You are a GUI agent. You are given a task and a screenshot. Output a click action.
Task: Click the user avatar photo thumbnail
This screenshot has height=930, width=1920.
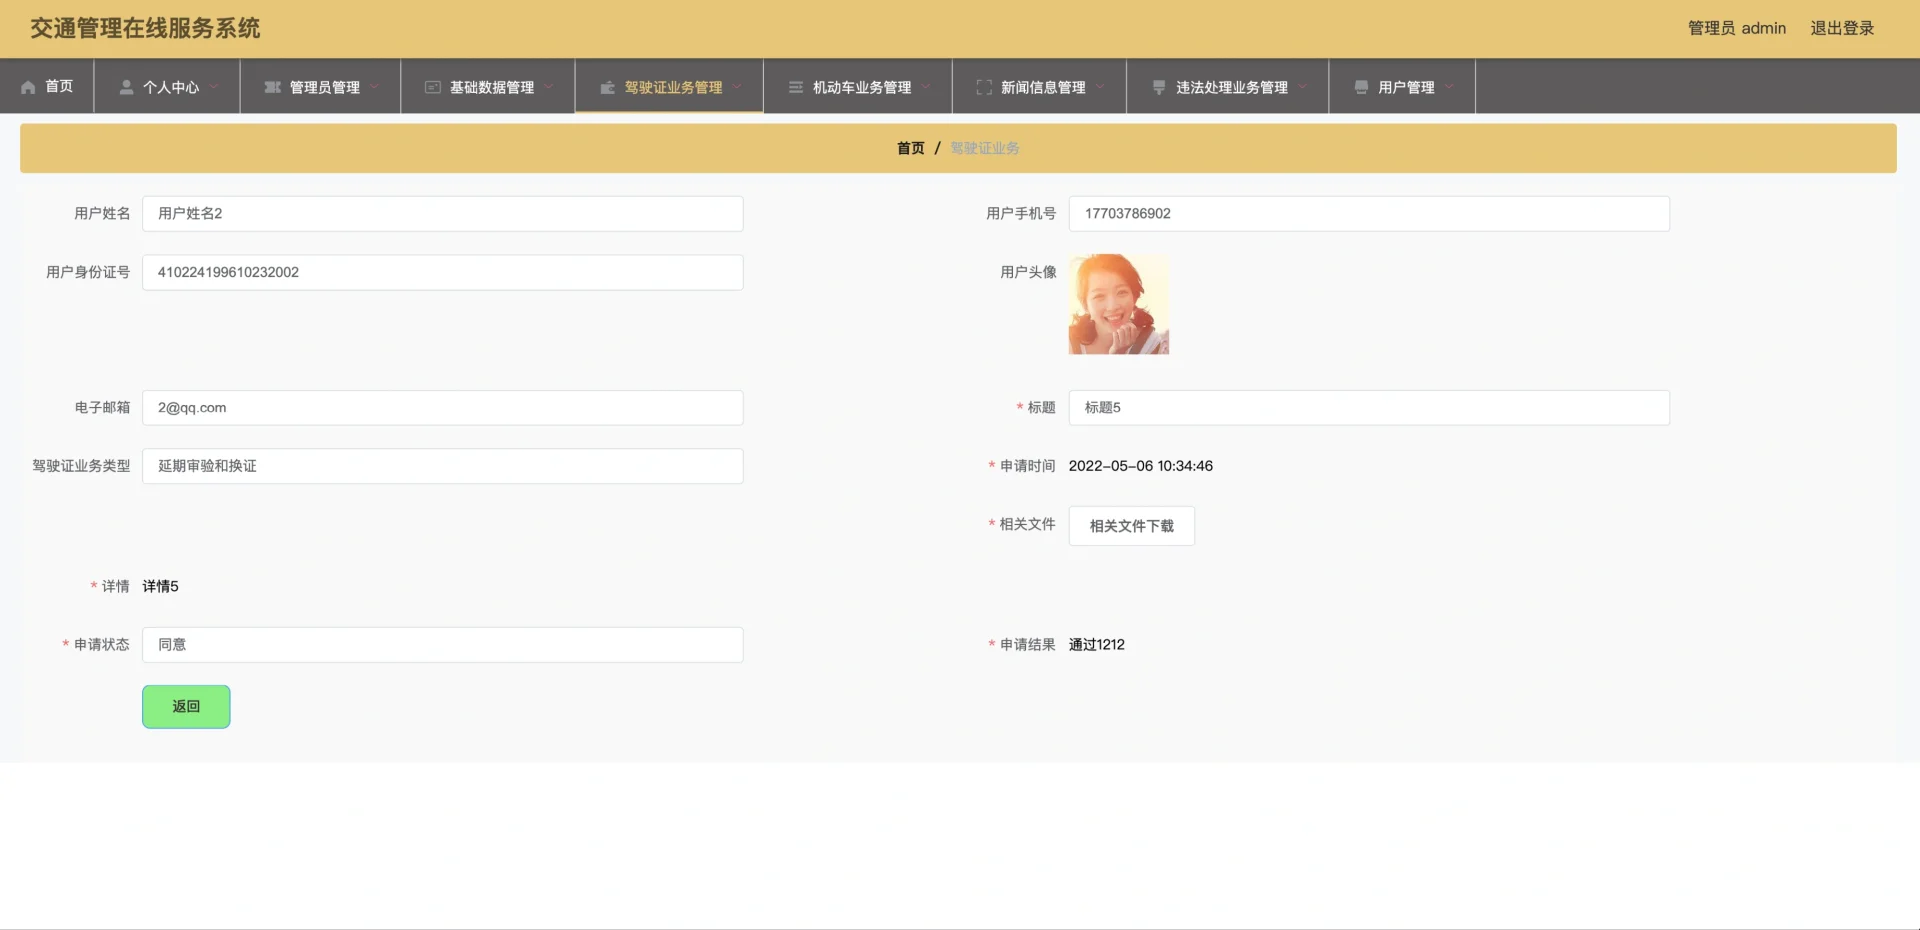coord(1118,304)
